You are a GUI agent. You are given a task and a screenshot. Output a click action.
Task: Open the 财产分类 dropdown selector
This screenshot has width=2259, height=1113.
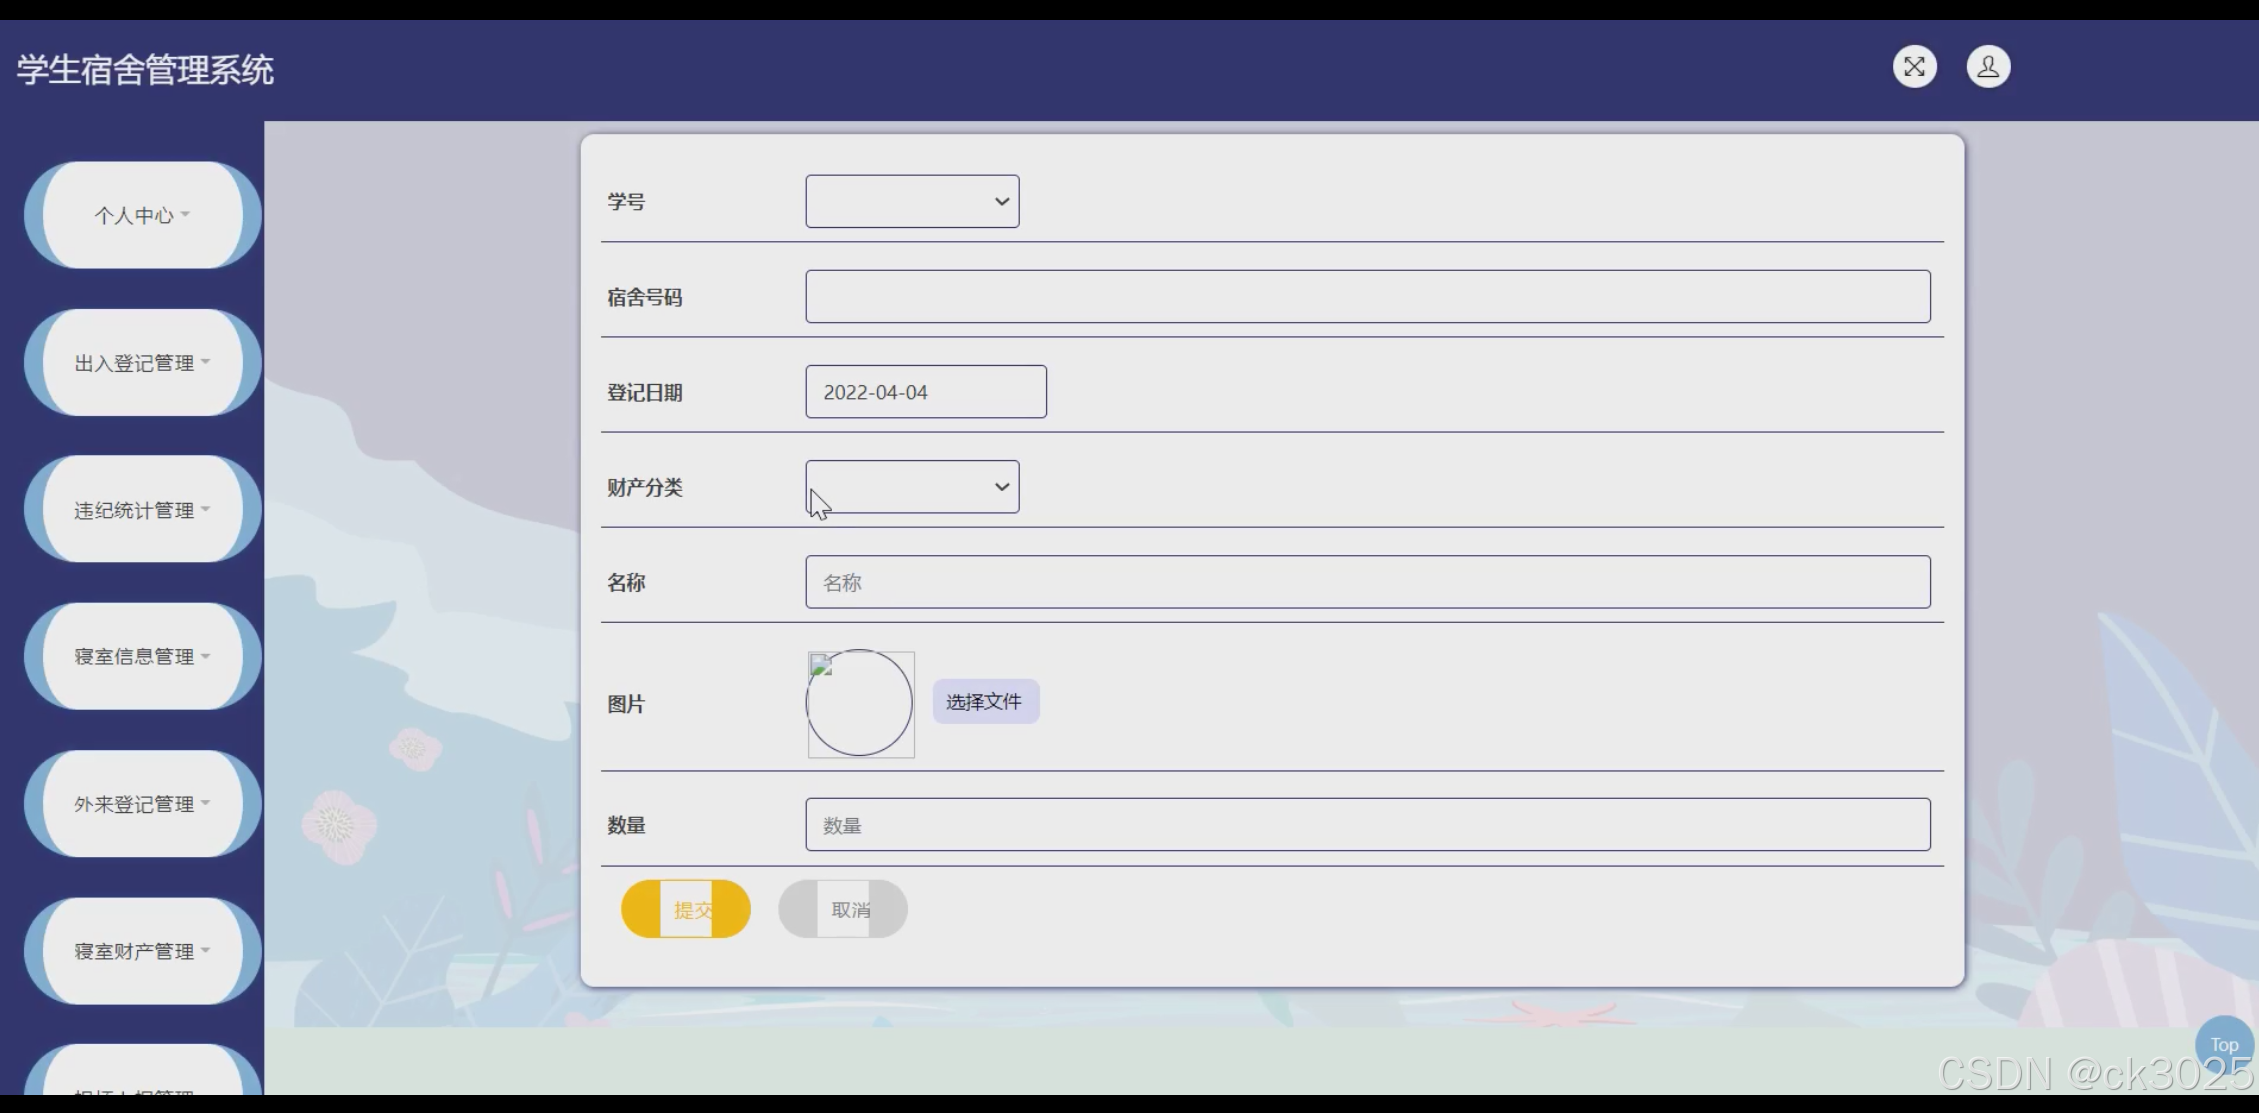click(912, 487)
